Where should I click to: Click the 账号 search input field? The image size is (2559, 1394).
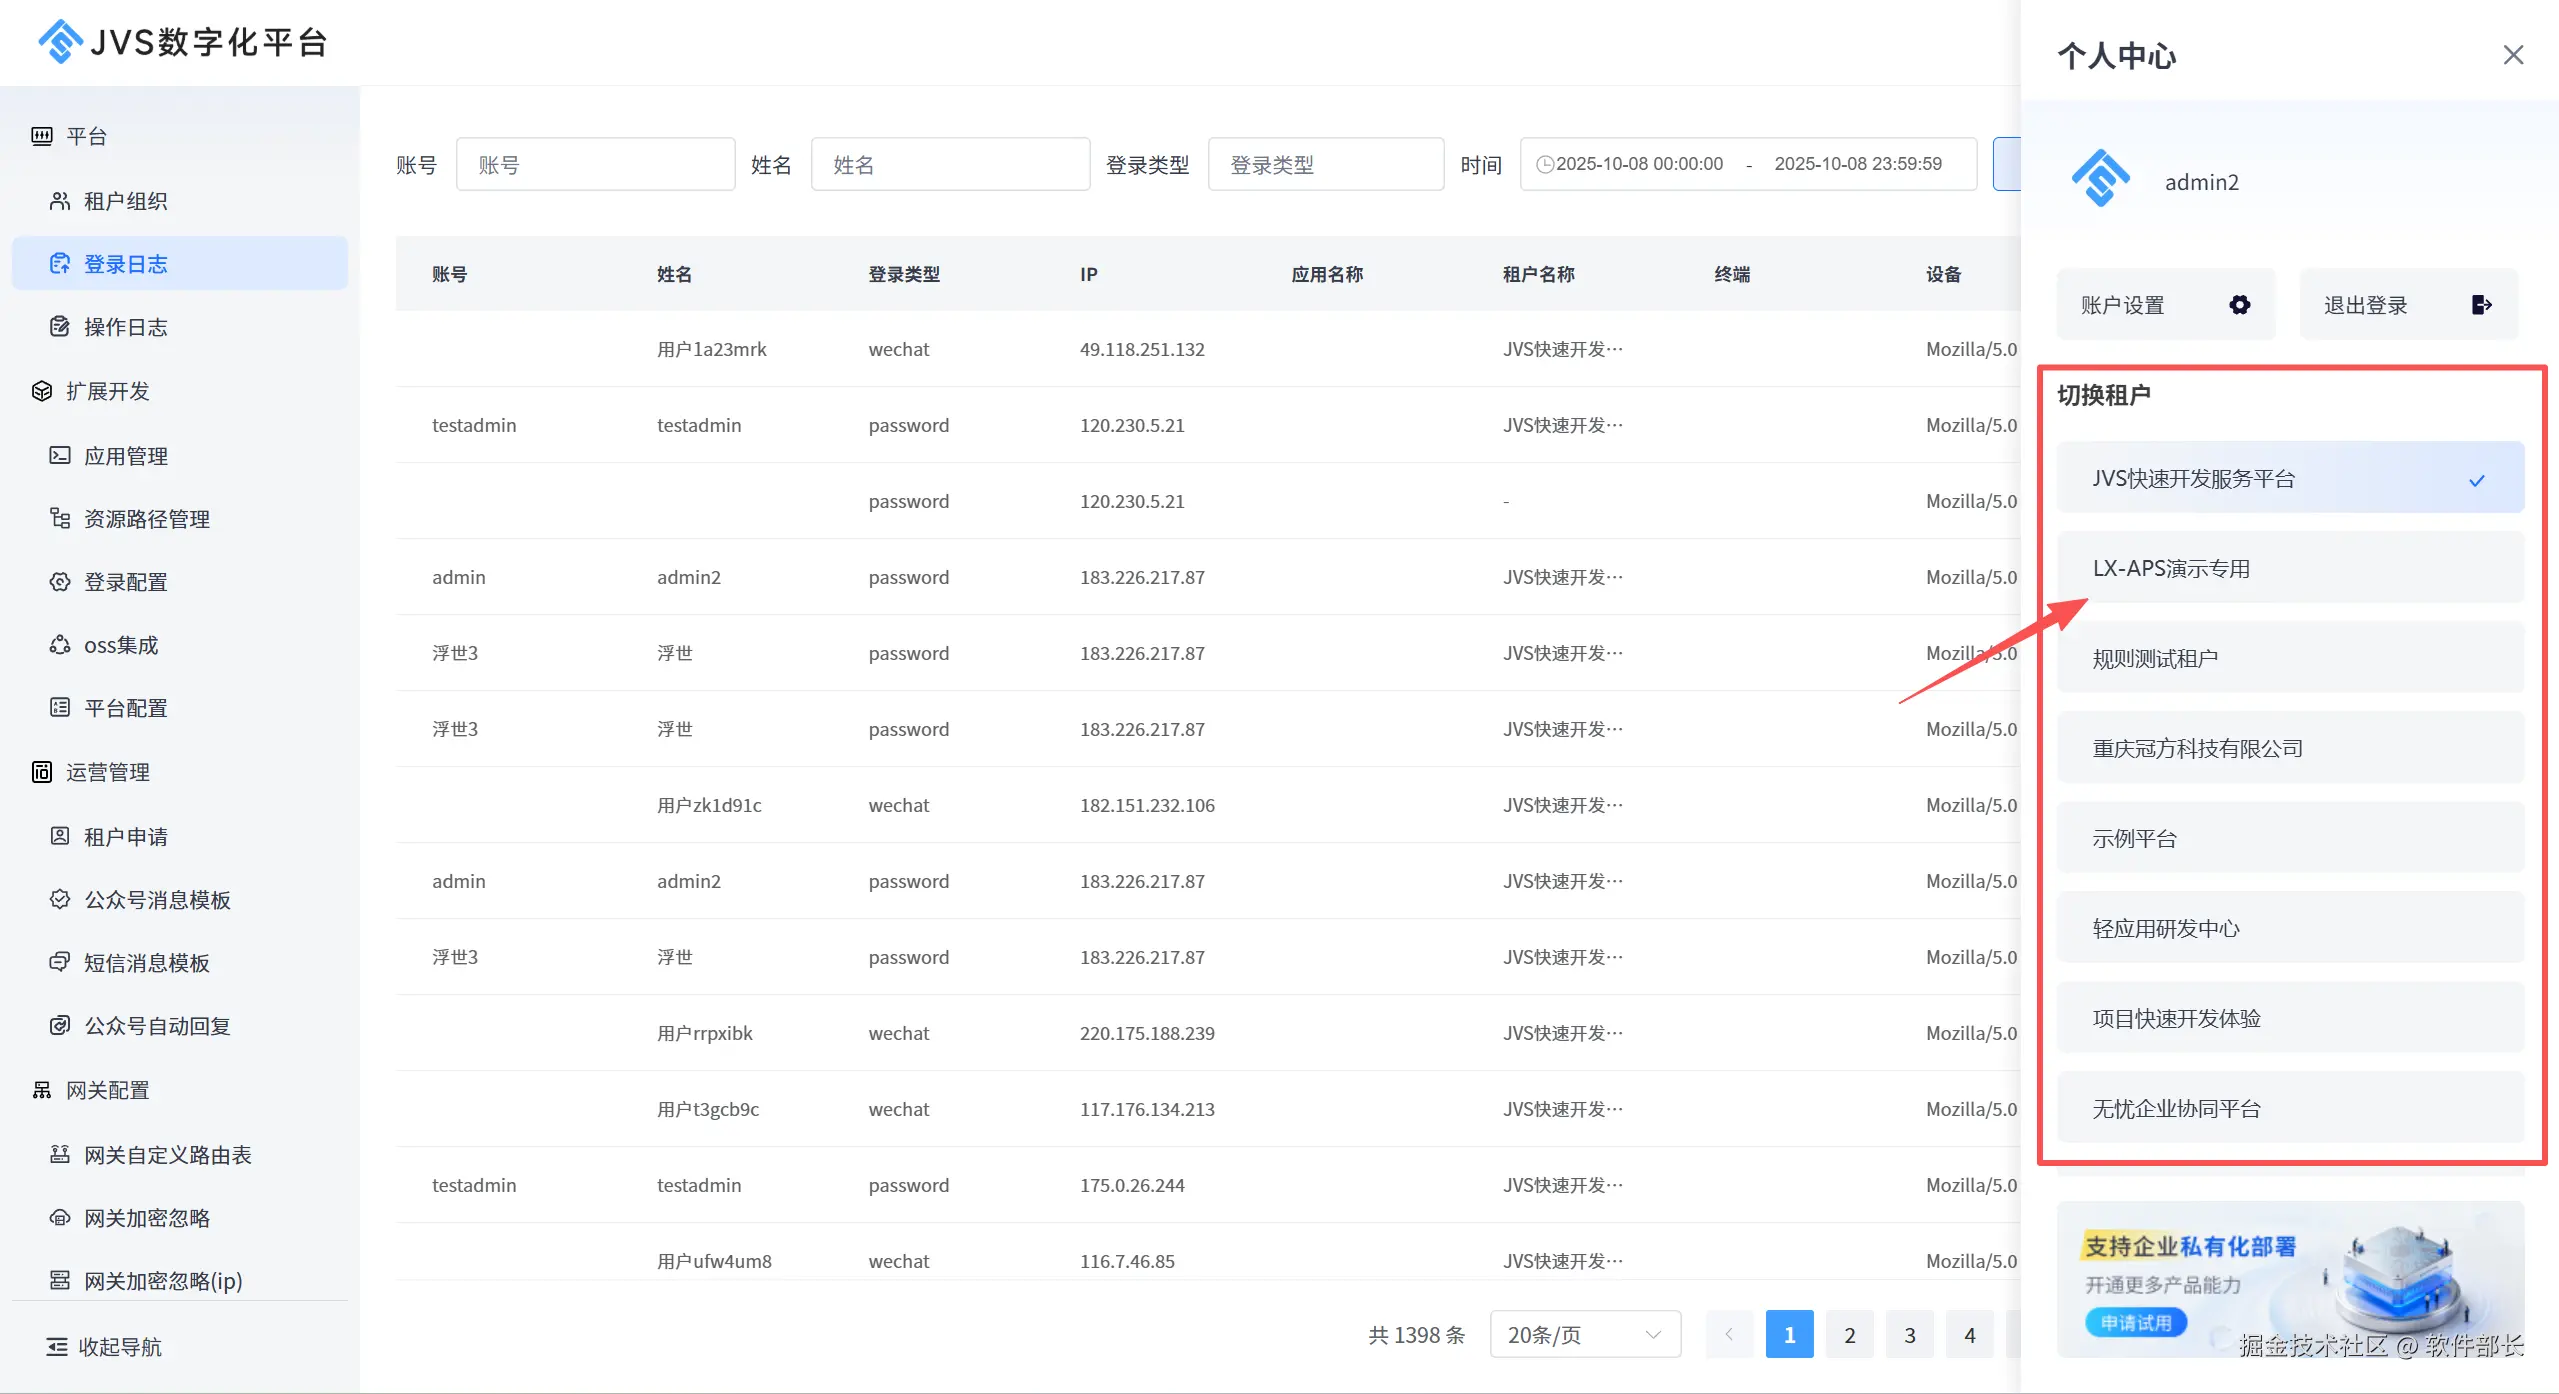pos(595,164)
